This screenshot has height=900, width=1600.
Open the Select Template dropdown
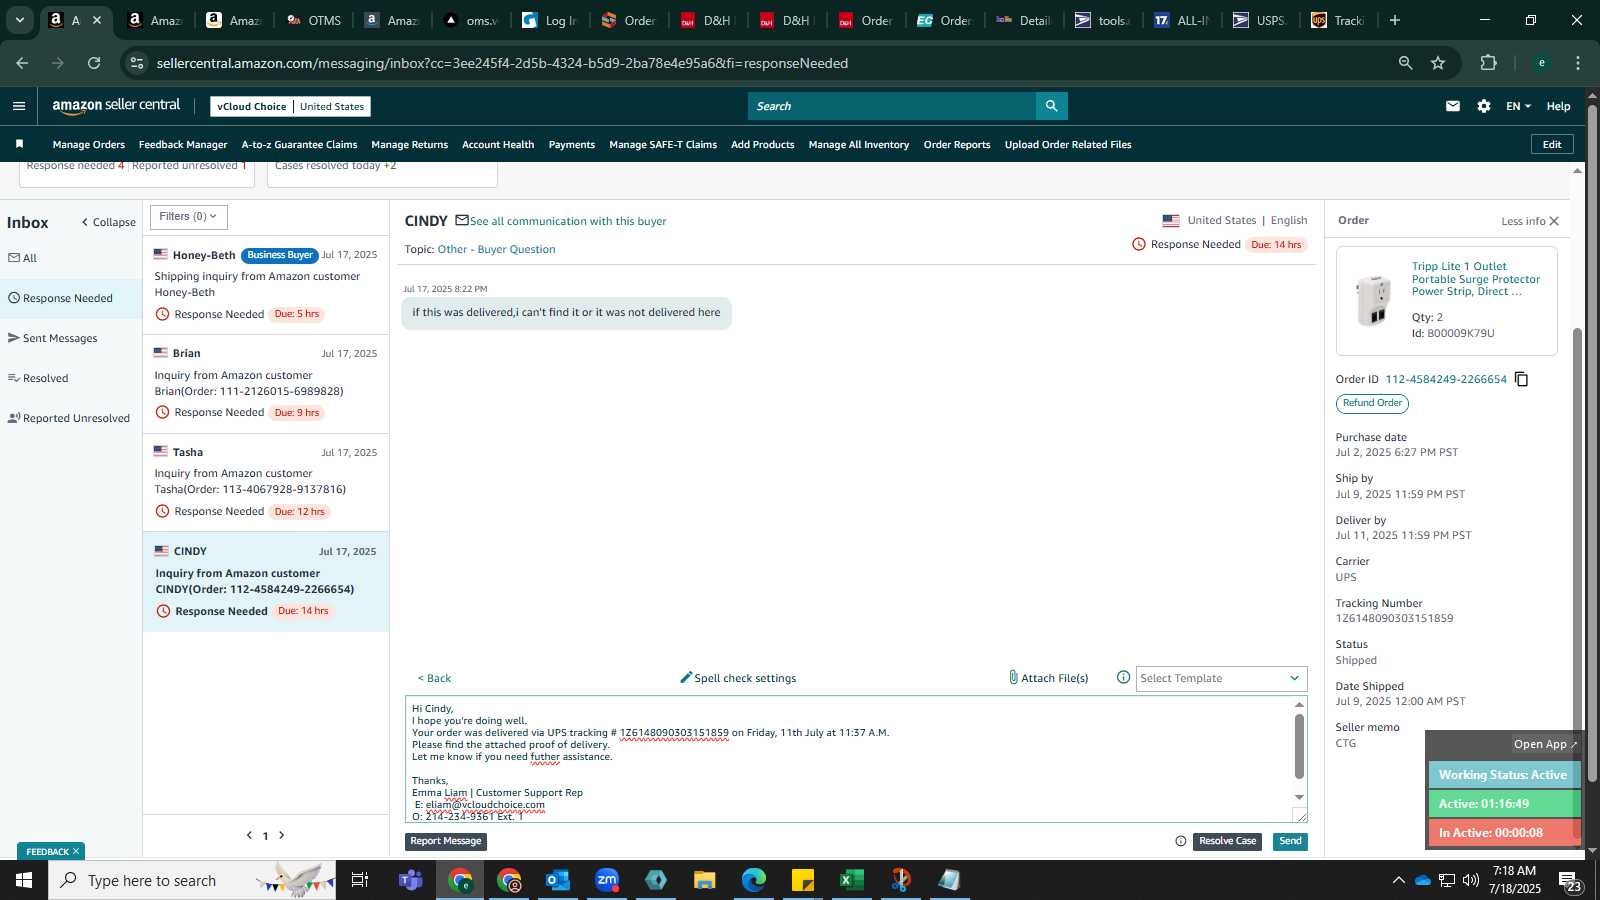(1221, 678)
